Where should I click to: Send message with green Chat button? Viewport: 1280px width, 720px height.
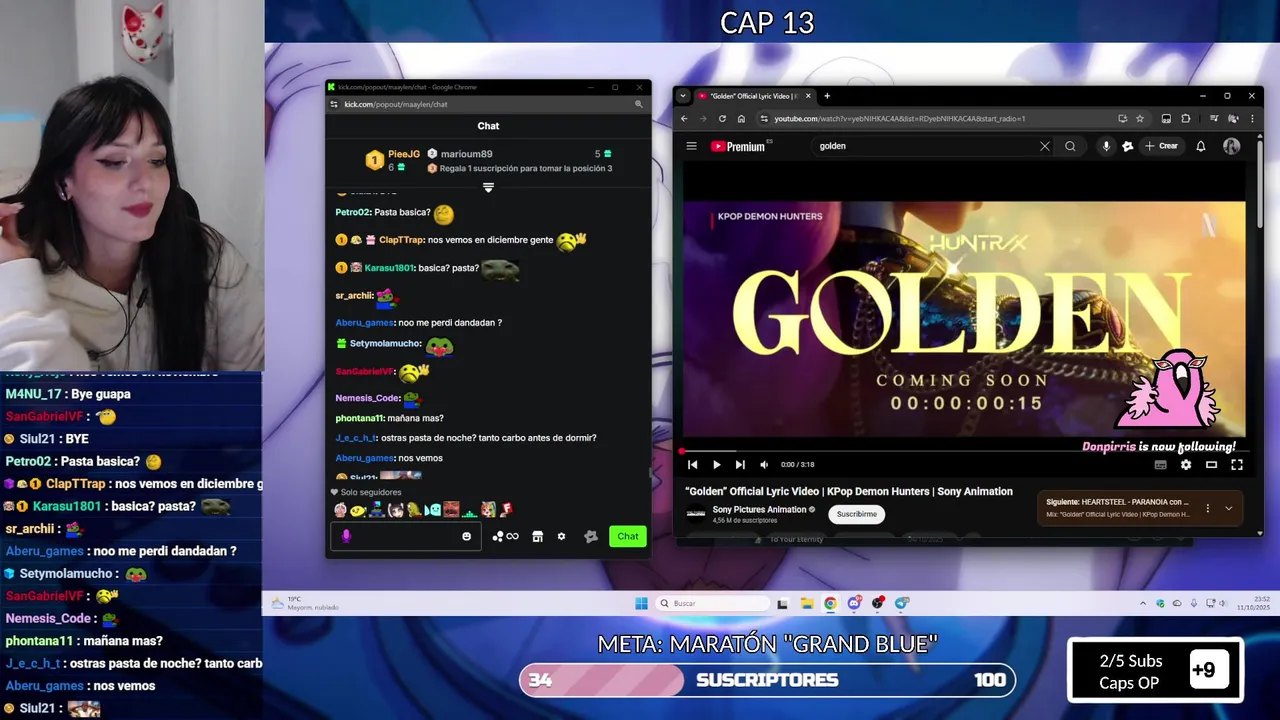tap(628, 536)
